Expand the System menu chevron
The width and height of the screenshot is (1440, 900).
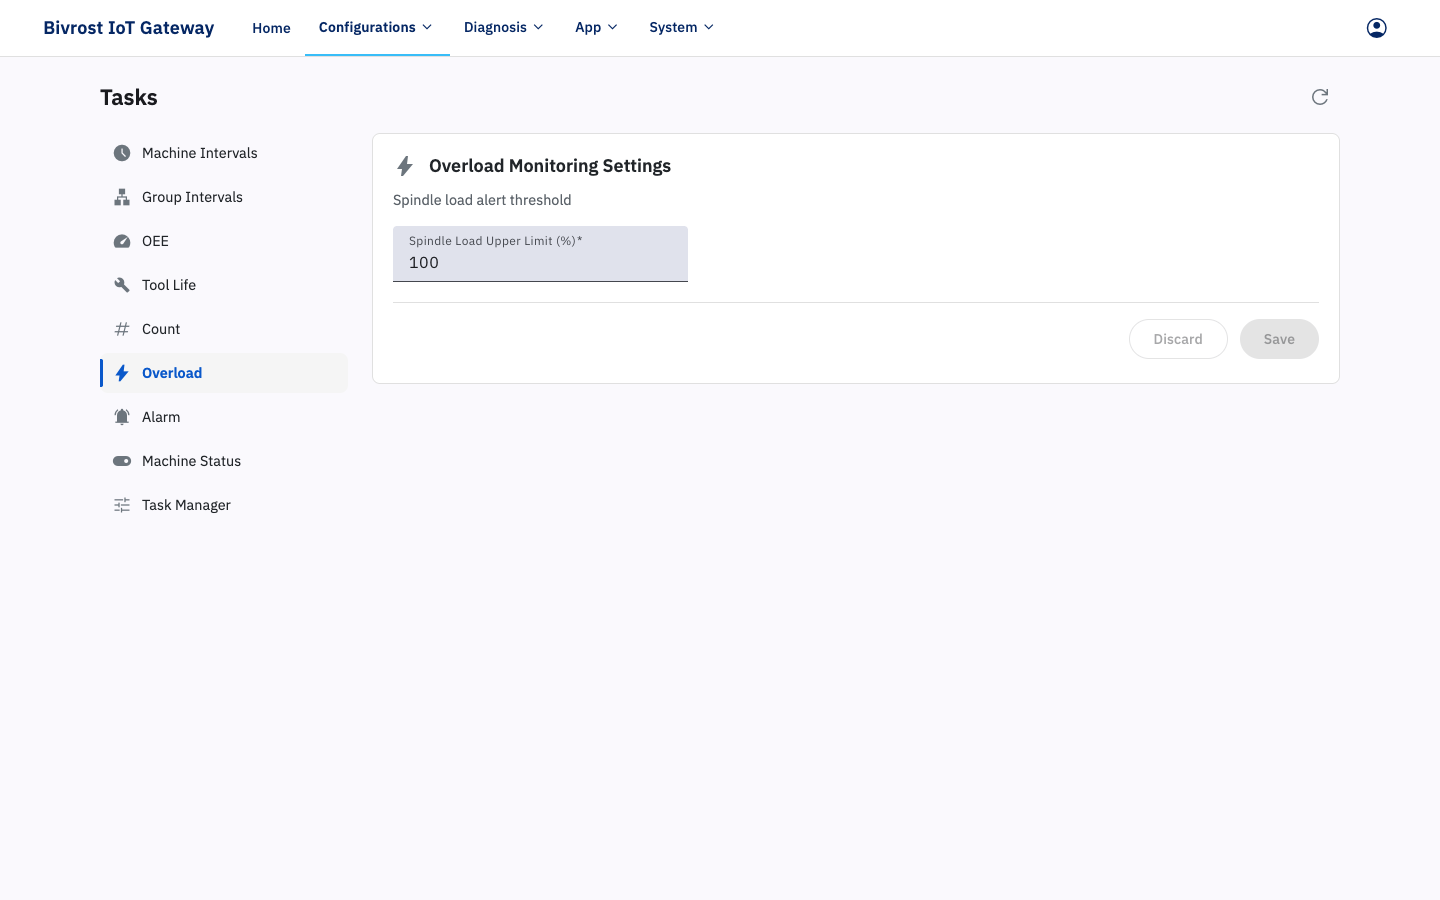(709, 27)
